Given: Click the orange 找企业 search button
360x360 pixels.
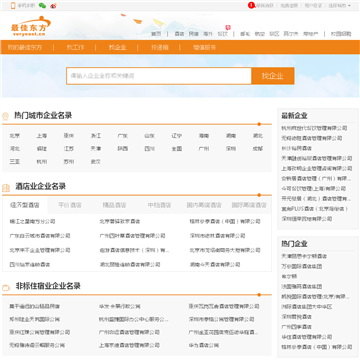Looking at the screenshot, I should (x=273, y=76).
